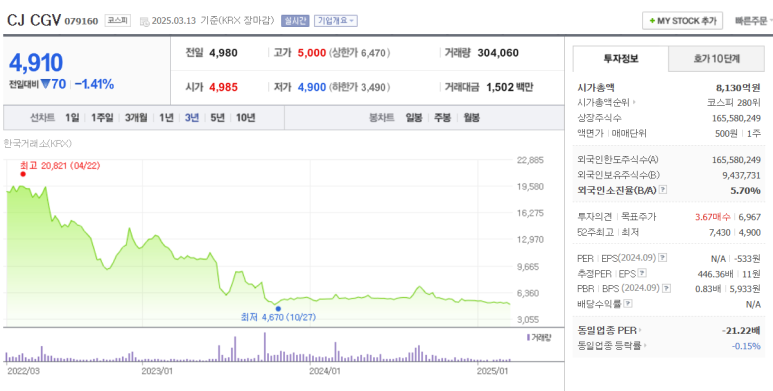The height and width of the screenshot is (391, 773).
Task: Select the 10년 line chart period
Action: click(246, 117)
